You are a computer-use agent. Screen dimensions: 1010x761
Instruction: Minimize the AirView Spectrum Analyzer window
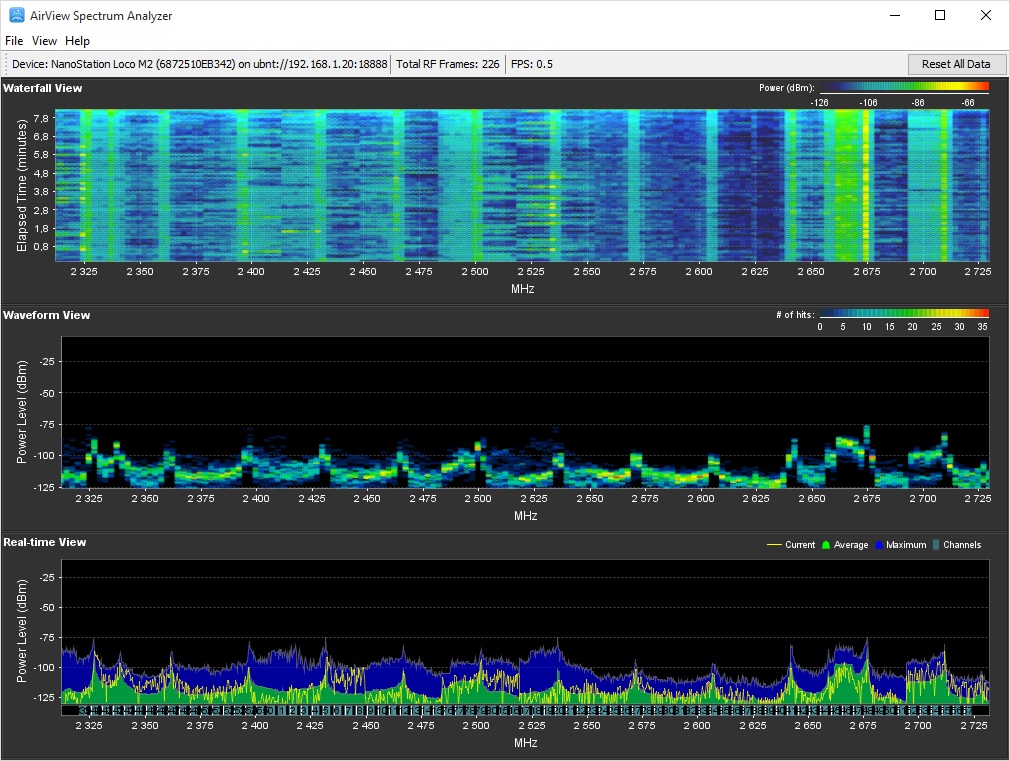(x=894, y=15)
